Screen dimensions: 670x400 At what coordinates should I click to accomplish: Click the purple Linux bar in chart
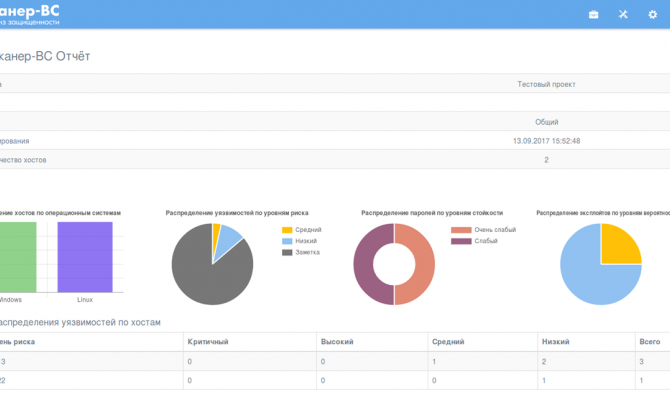click(85, 257)
